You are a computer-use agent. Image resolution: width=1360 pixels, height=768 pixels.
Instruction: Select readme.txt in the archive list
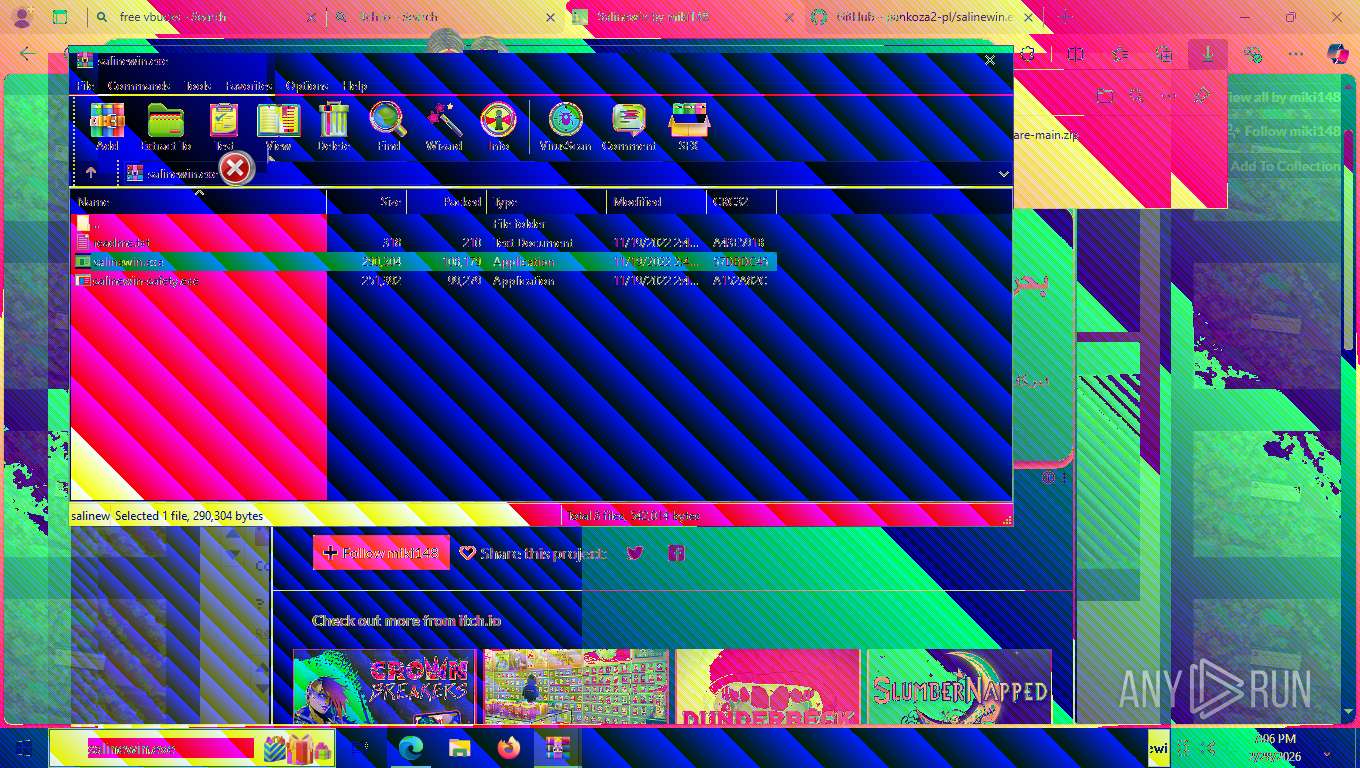pyautogui.click(x=424, y=243)
